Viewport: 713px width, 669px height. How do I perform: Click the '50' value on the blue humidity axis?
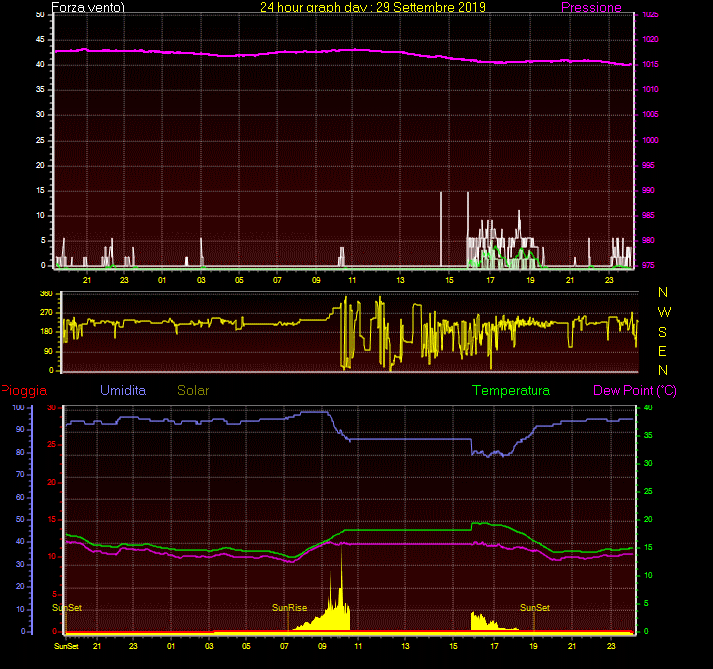(20, 519)
